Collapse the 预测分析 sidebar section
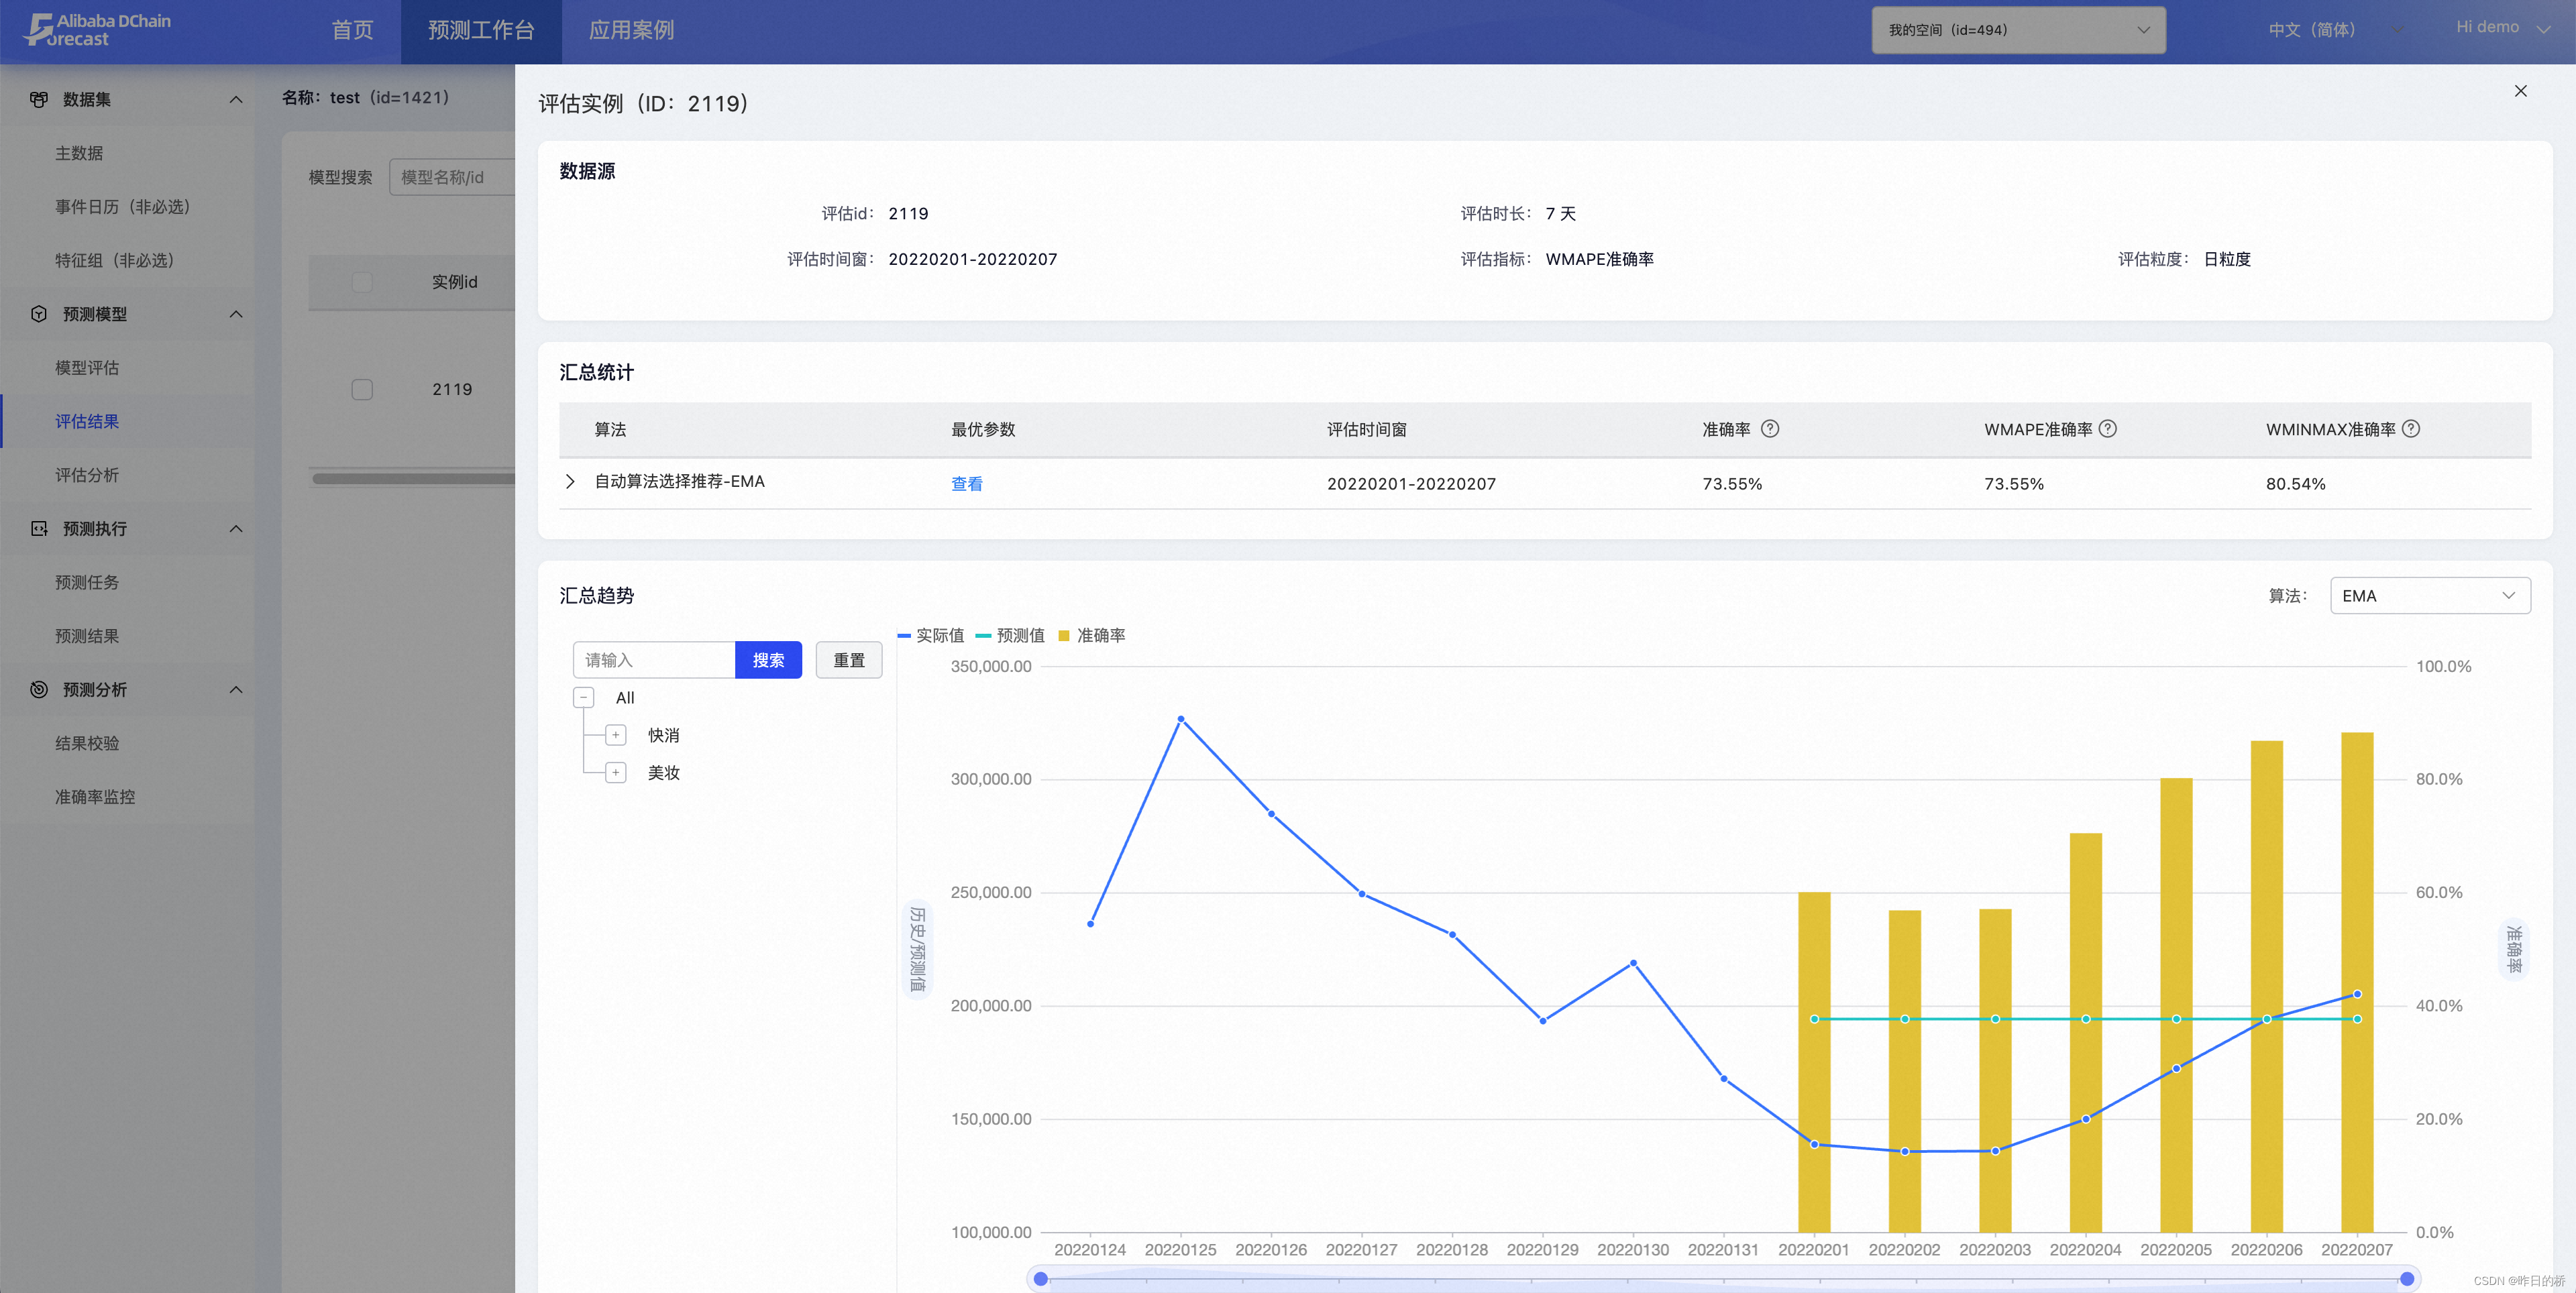The image size is (2576, 1293). 236,689
